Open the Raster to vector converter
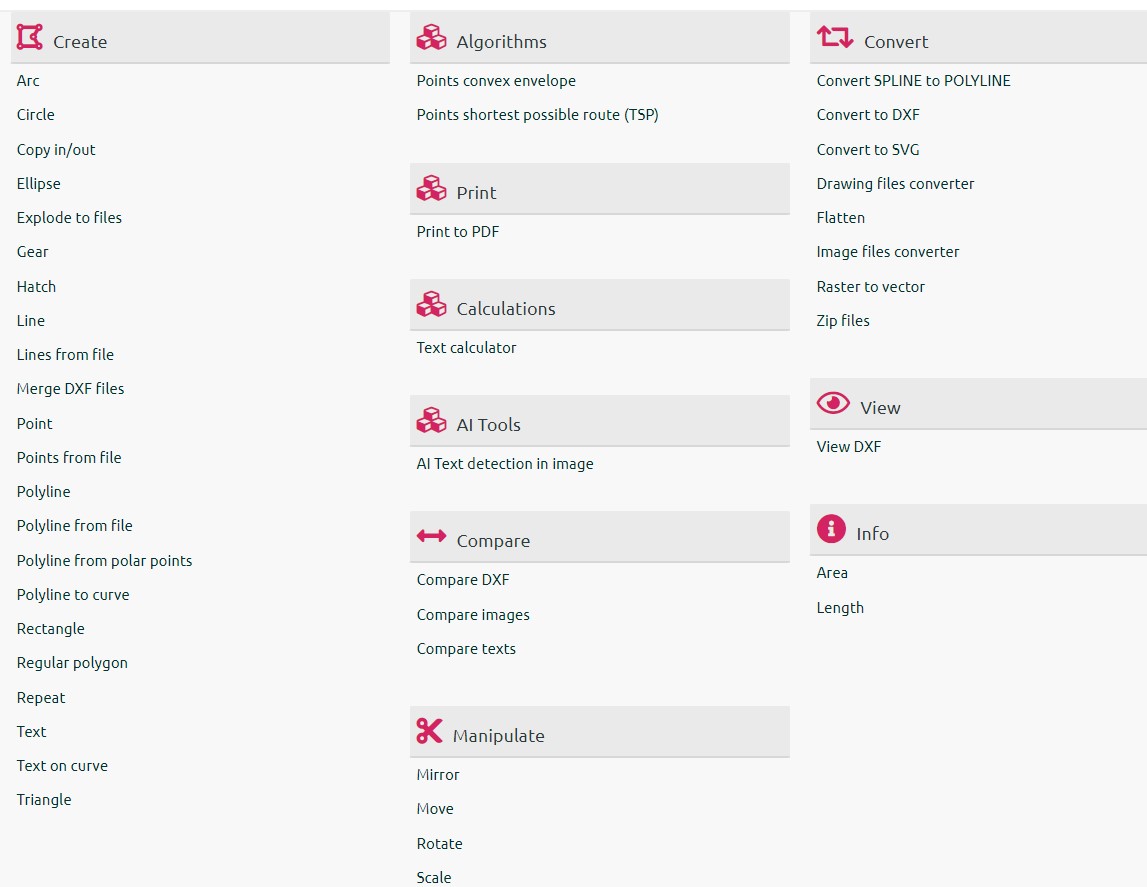Viewport: 1147px width, 887px height. point(870,286)
